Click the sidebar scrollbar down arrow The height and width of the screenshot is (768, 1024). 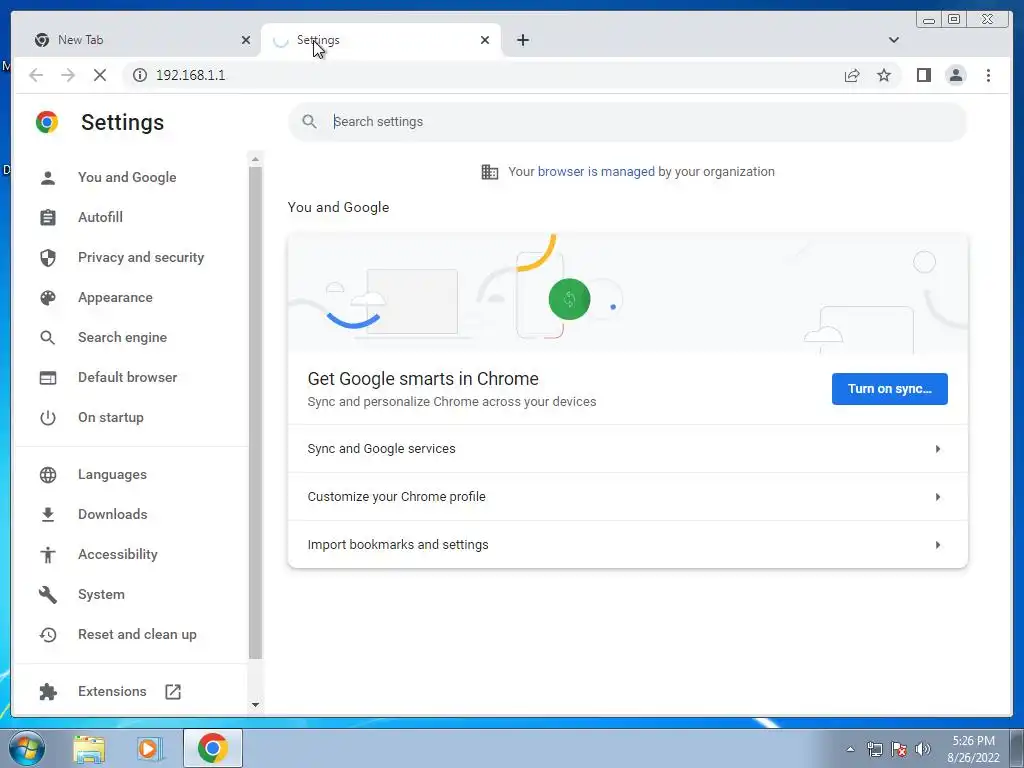coord(255,705)
